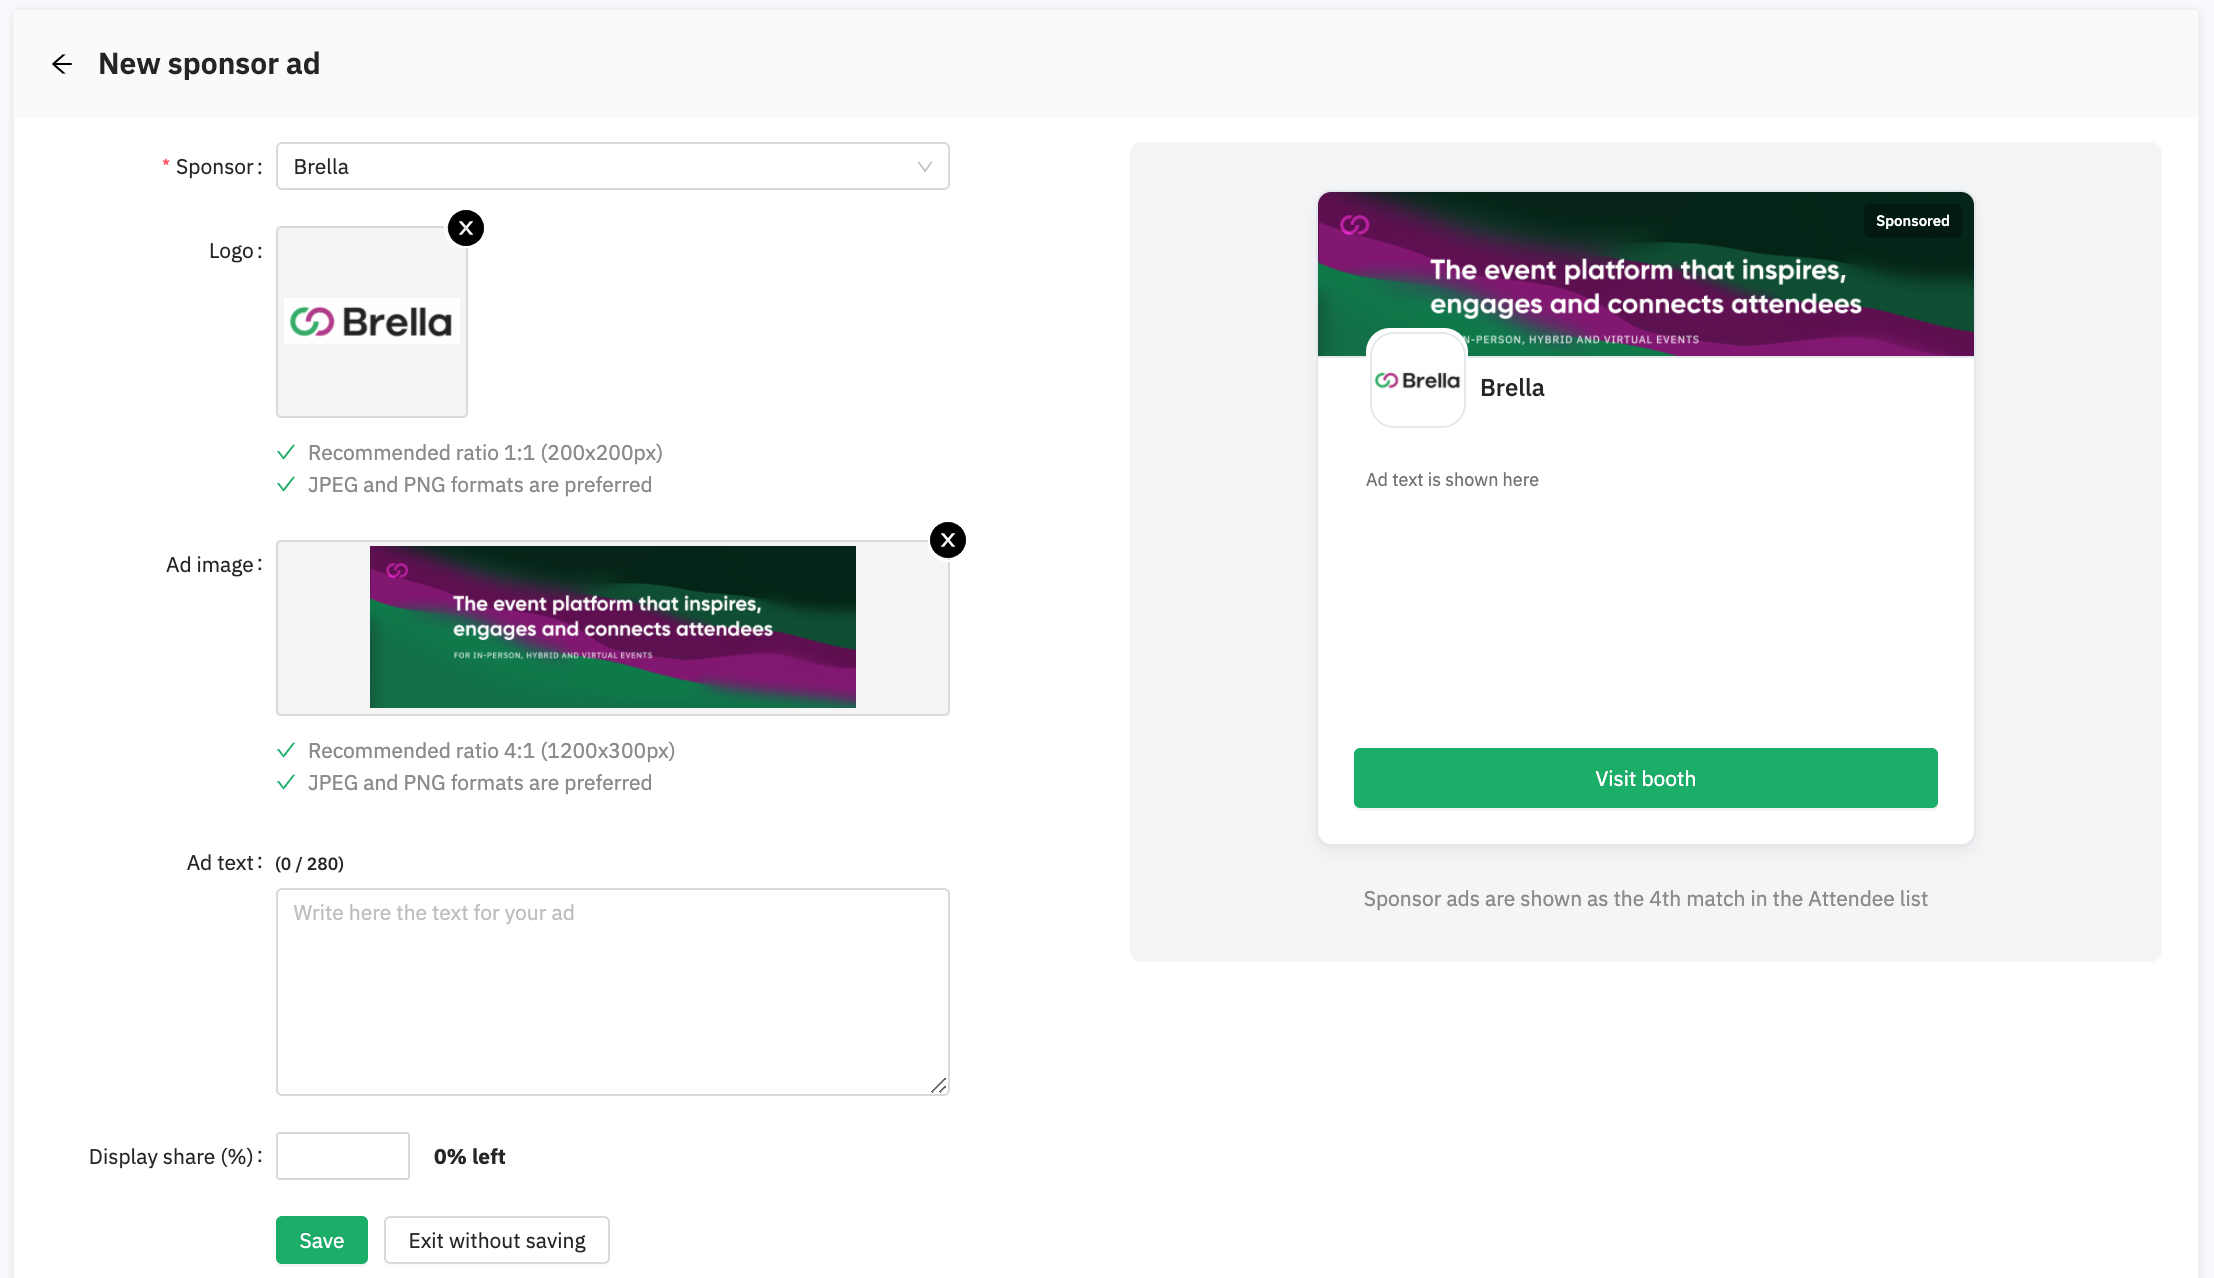Screen dimensions: 2214x1278
Task: Save the new sponsor ad
Action: pyautogui.click(x=322, y=1240)
